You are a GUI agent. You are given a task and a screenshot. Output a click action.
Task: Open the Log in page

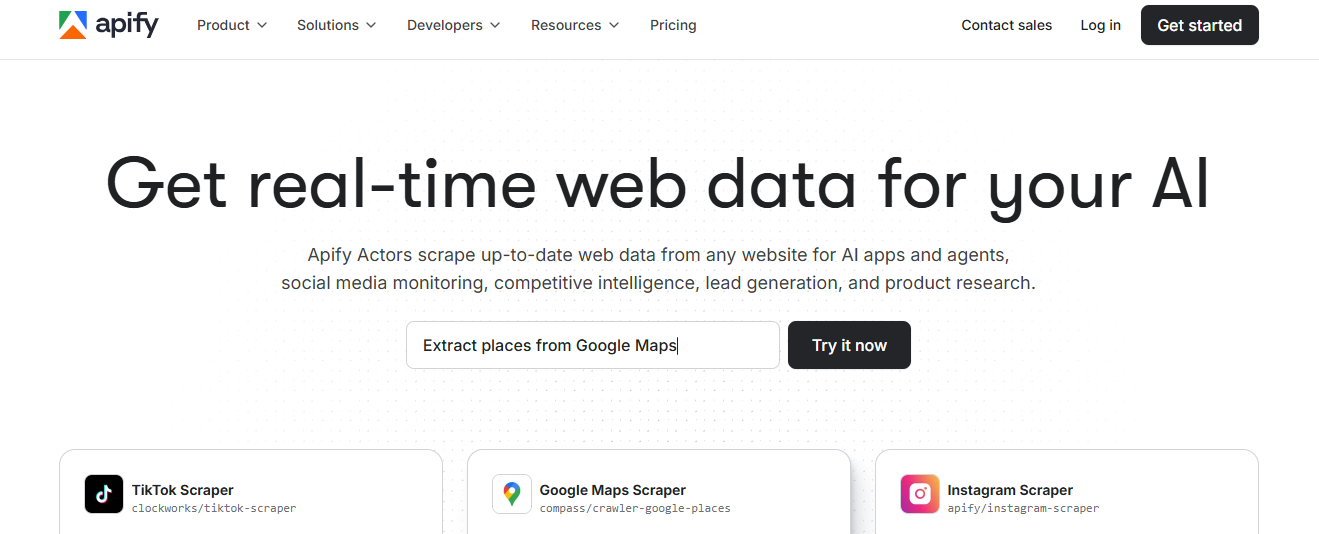(1100, 25)
